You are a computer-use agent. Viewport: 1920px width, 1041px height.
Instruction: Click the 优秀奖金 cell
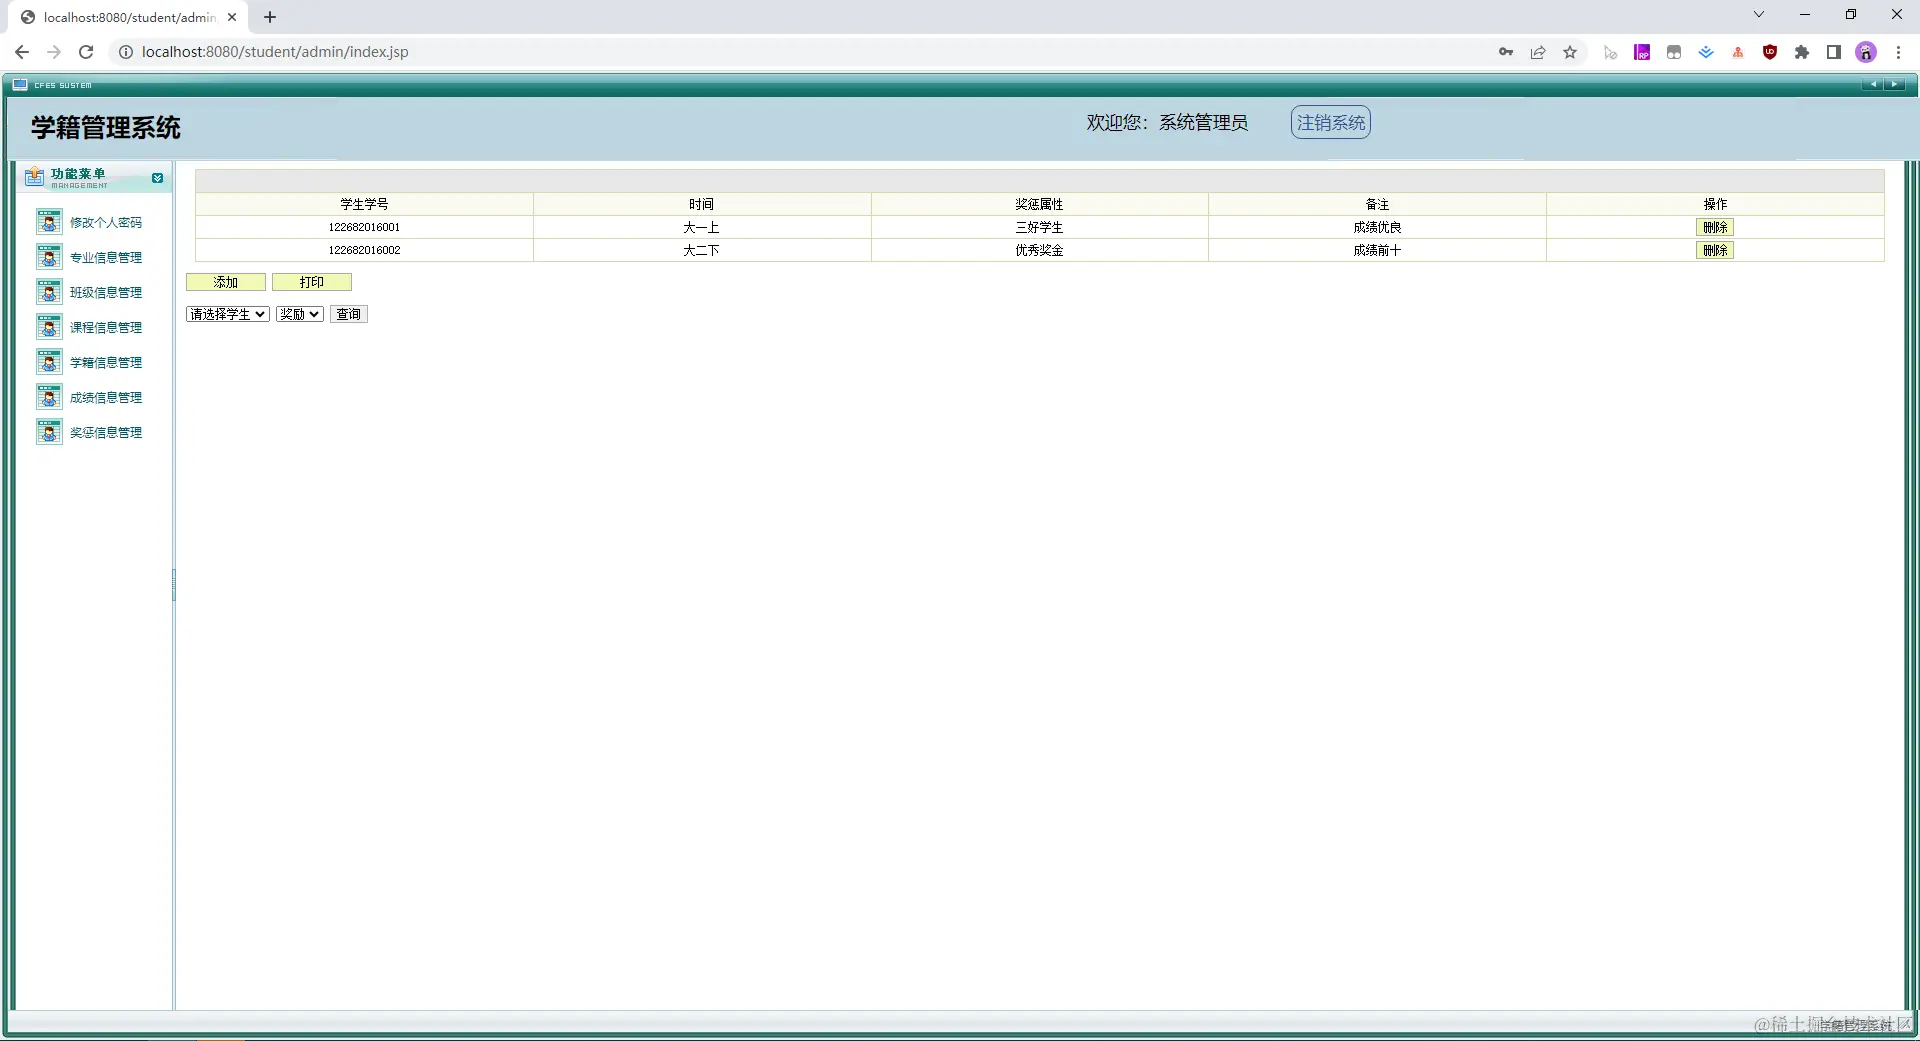(x=1039, y=250)
